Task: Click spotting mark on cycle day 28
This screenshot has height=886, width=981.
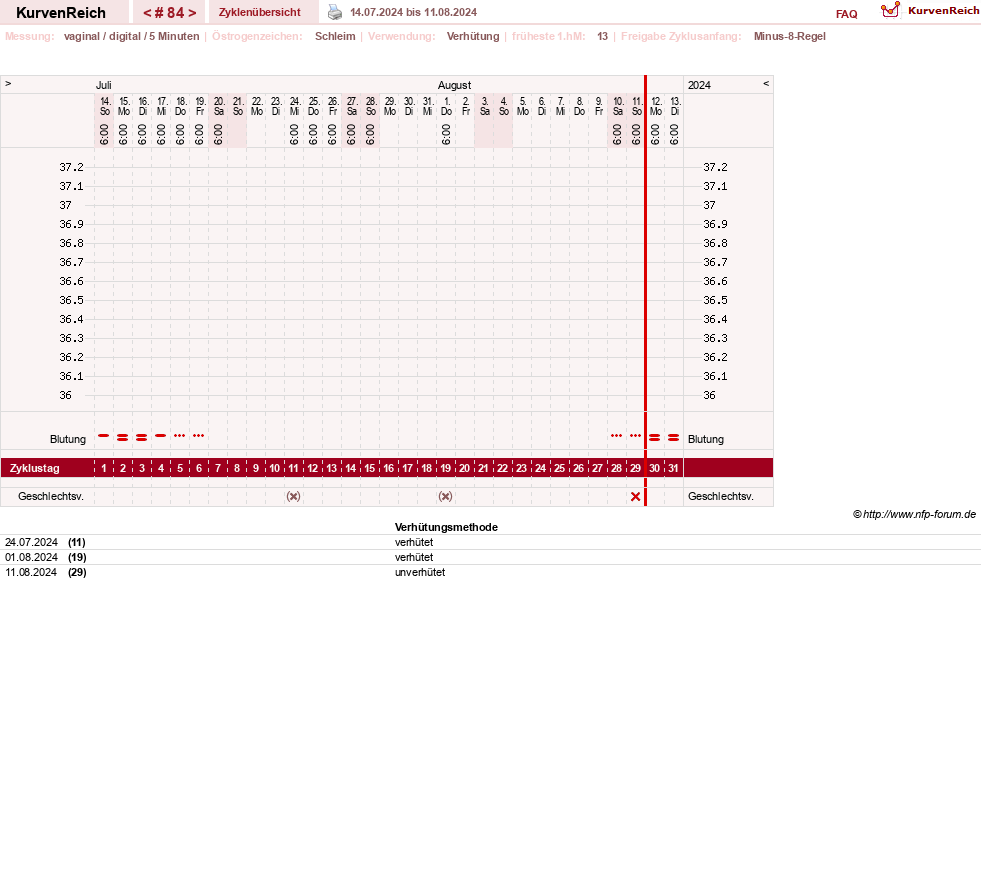Action: tap(616, 435)
